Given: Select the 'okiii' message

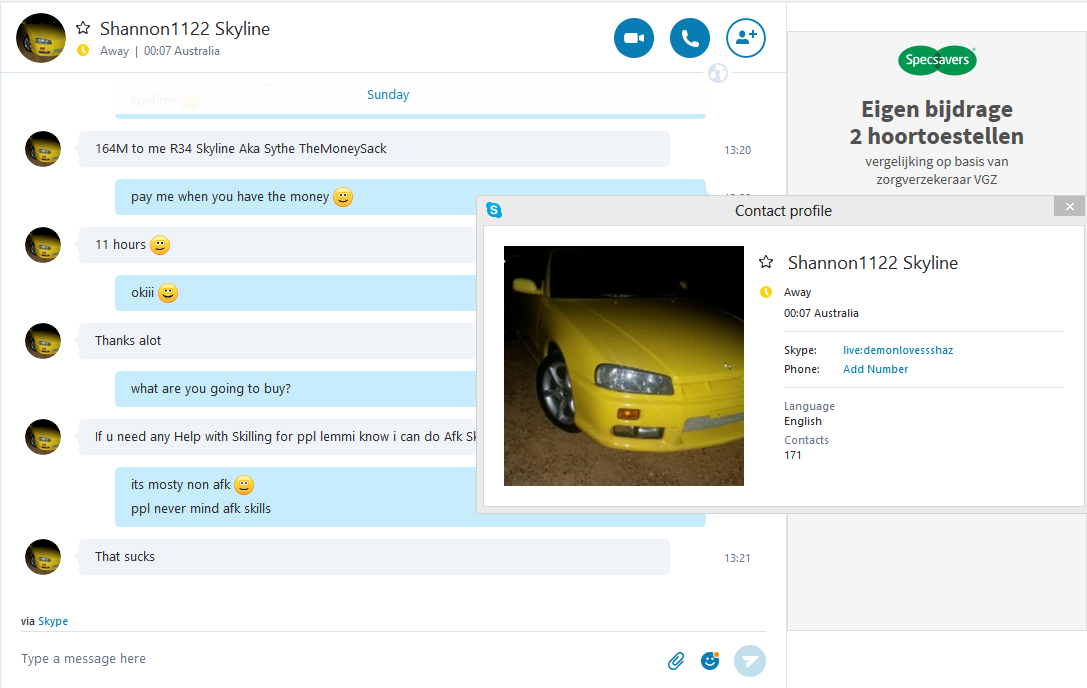Looking at the screenshot, I should (295, 293).
